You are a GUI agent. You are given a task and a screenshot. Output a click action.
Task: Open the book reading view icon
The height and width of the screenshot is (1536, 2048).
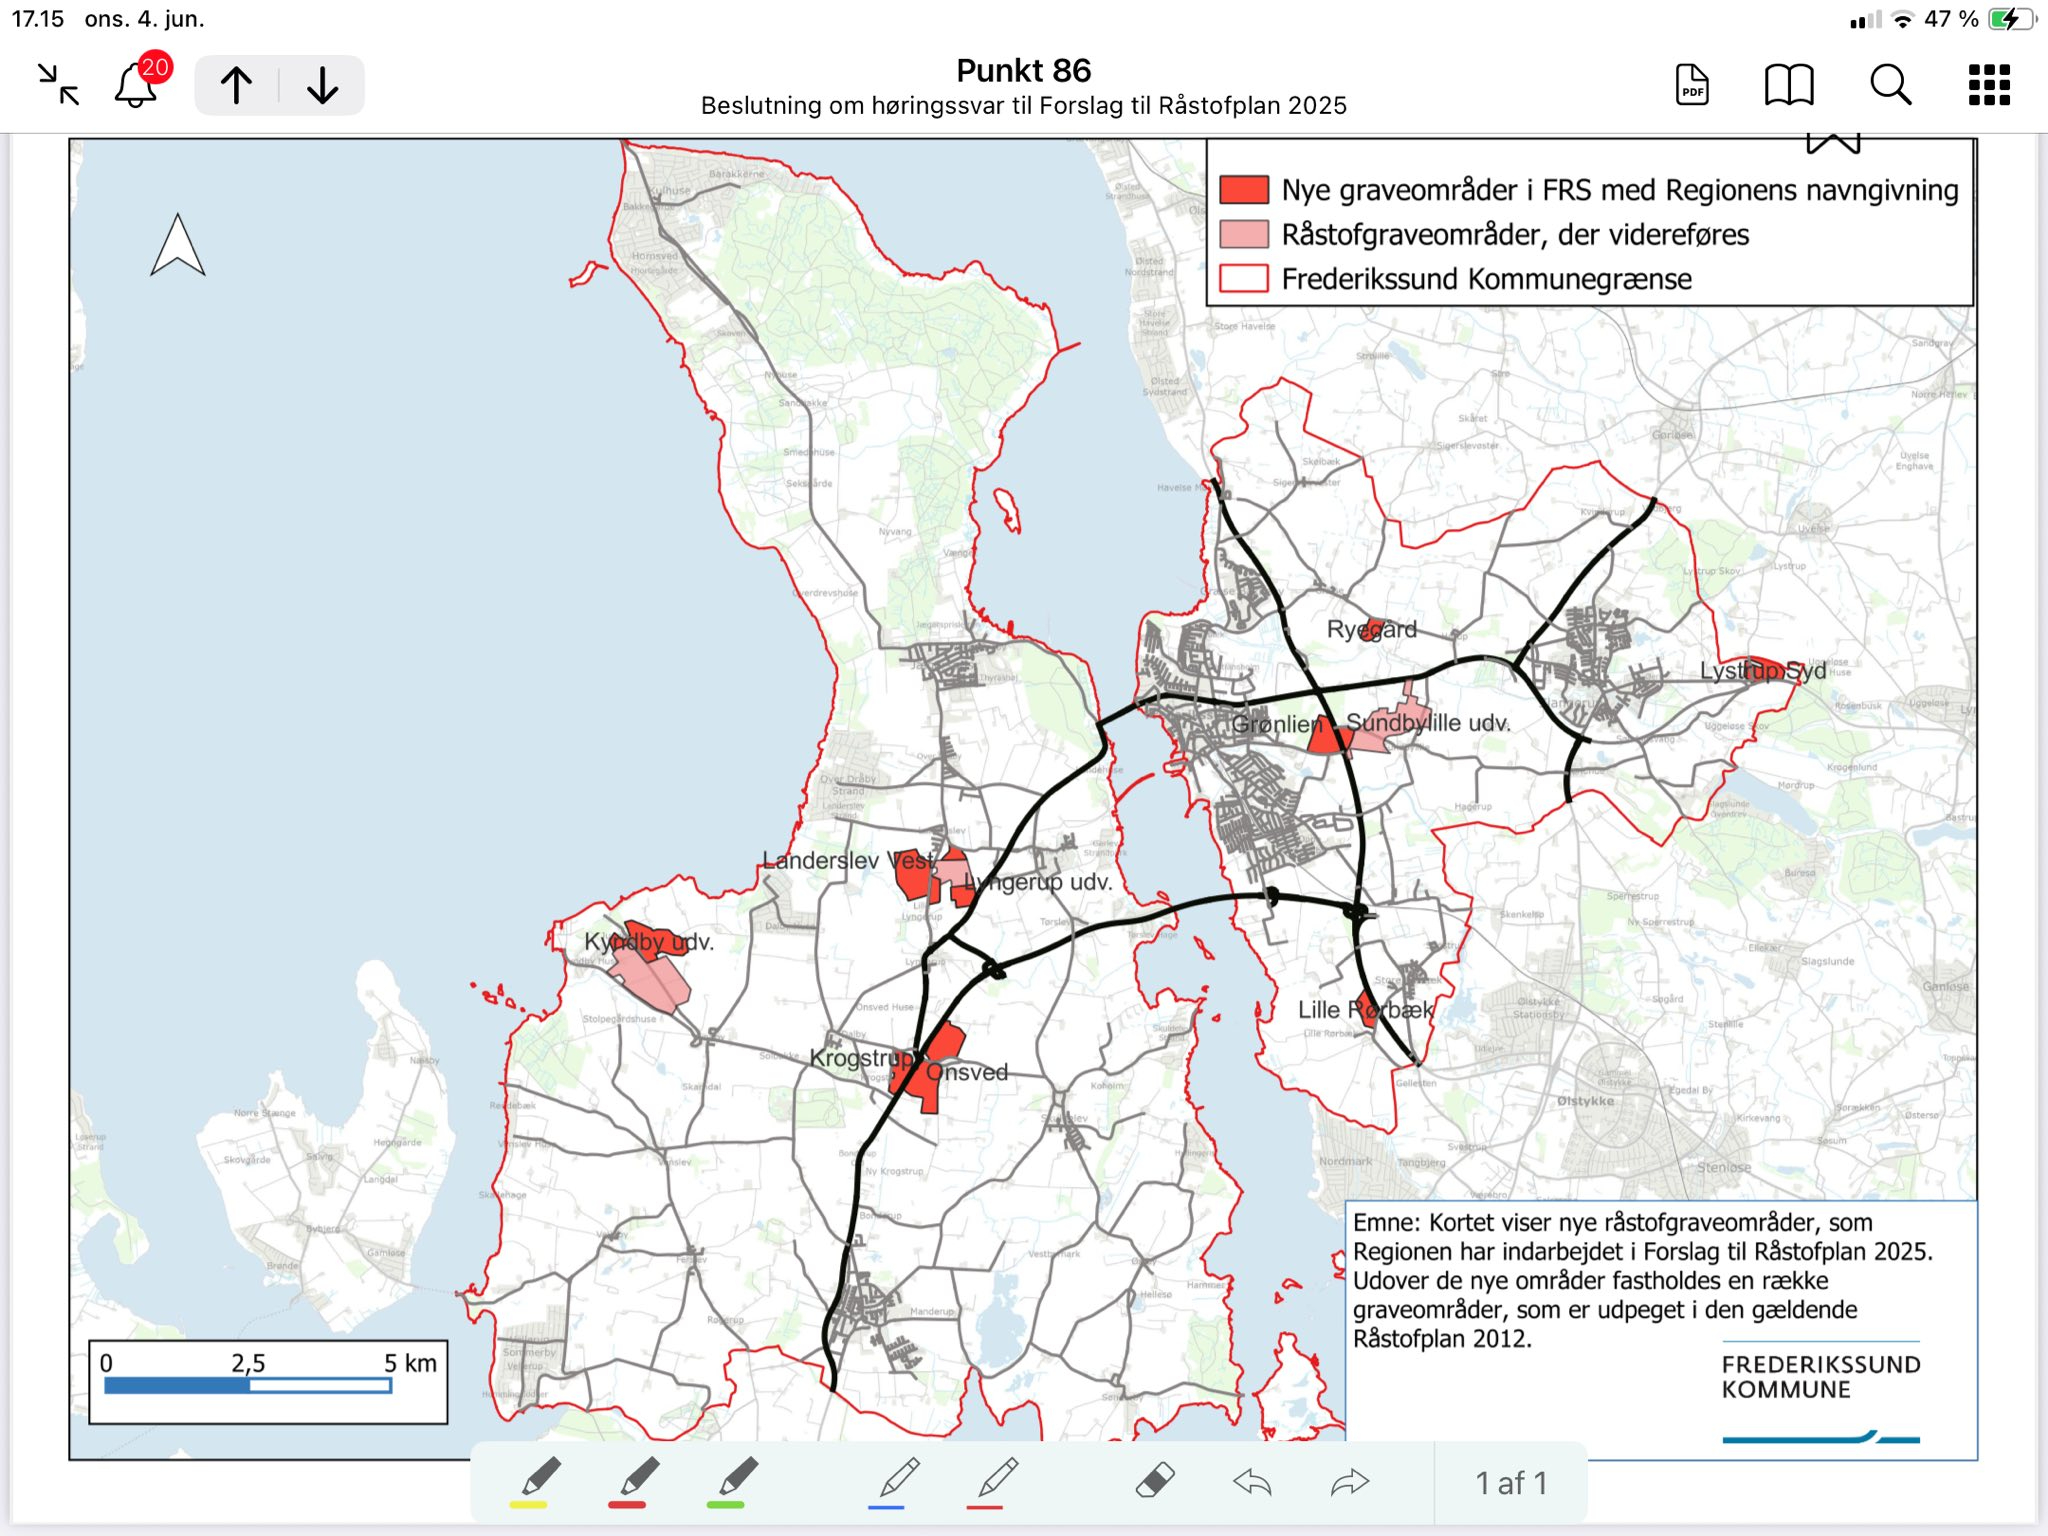(x=1789, y=85)
